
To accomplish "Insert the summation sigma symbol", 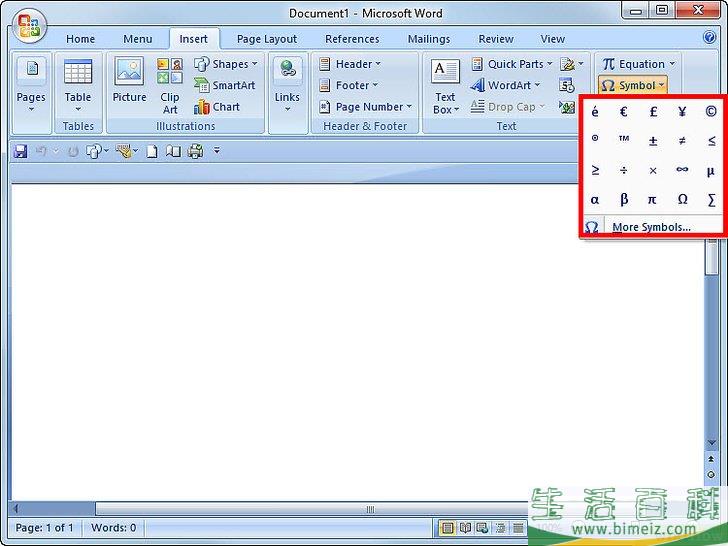I will pos(711,200).
